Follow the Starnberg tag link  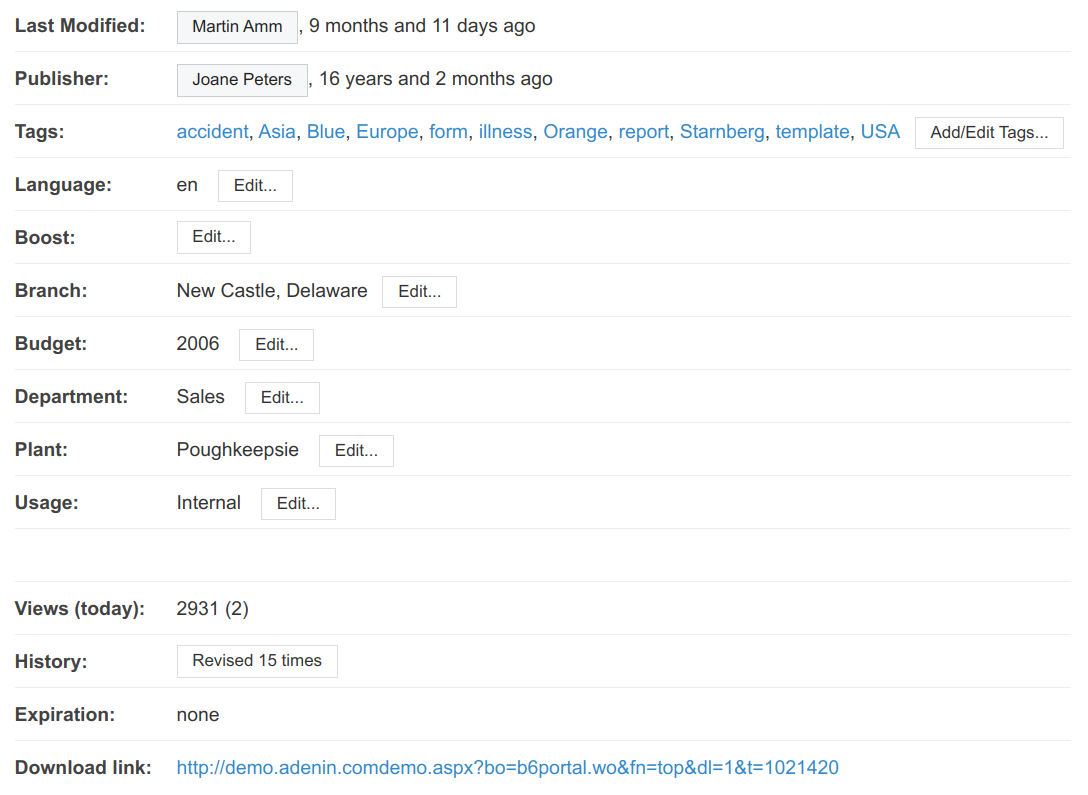click(x=722, y=132)
